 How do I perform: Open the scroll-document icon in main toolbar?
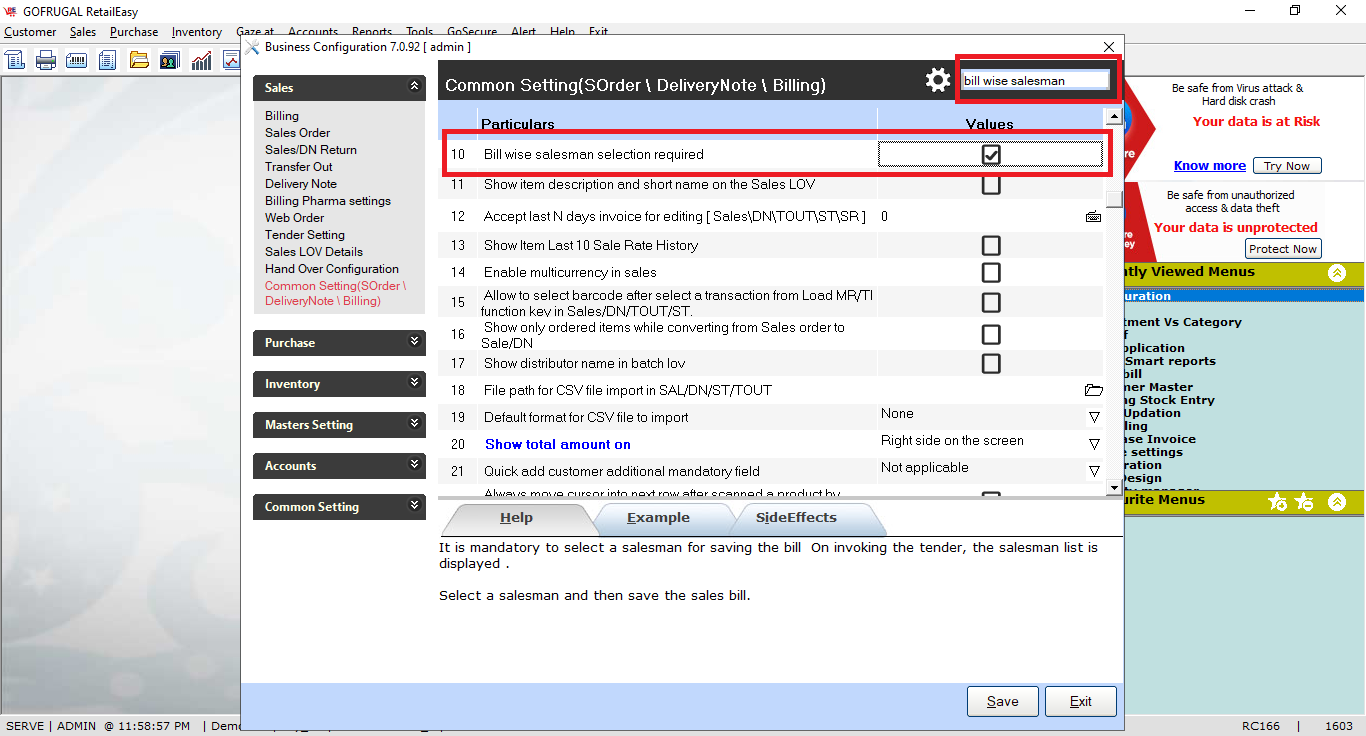pos(15,61)
